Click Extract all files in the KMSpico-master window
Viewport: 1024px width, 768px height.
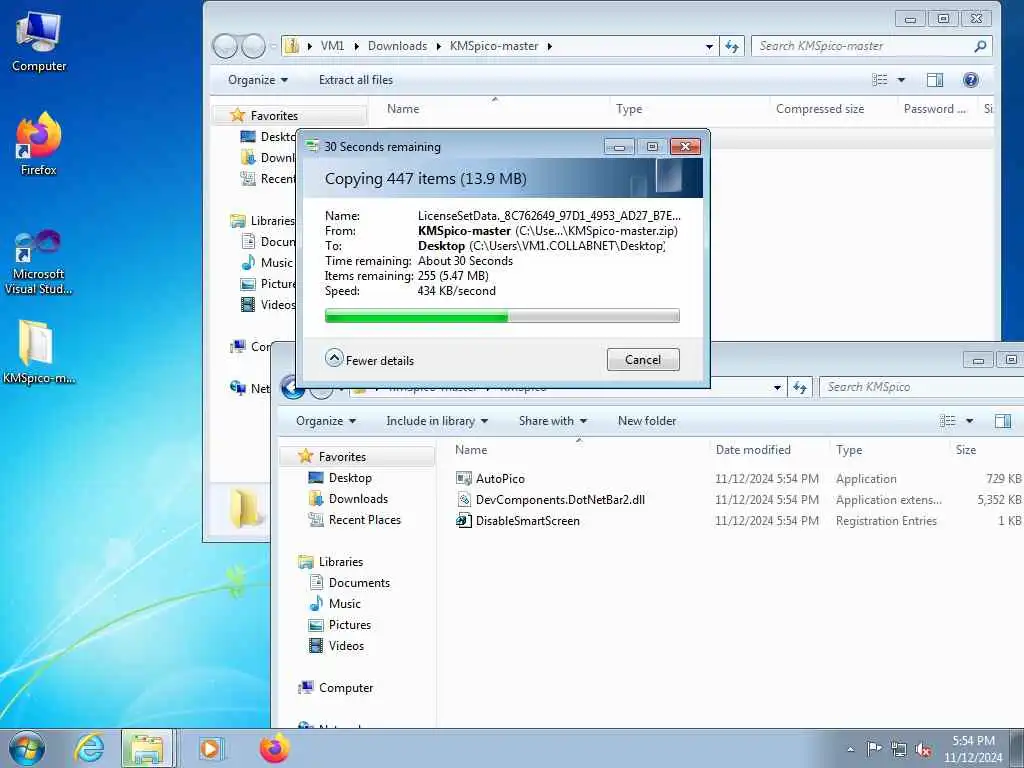pos(356,80)
